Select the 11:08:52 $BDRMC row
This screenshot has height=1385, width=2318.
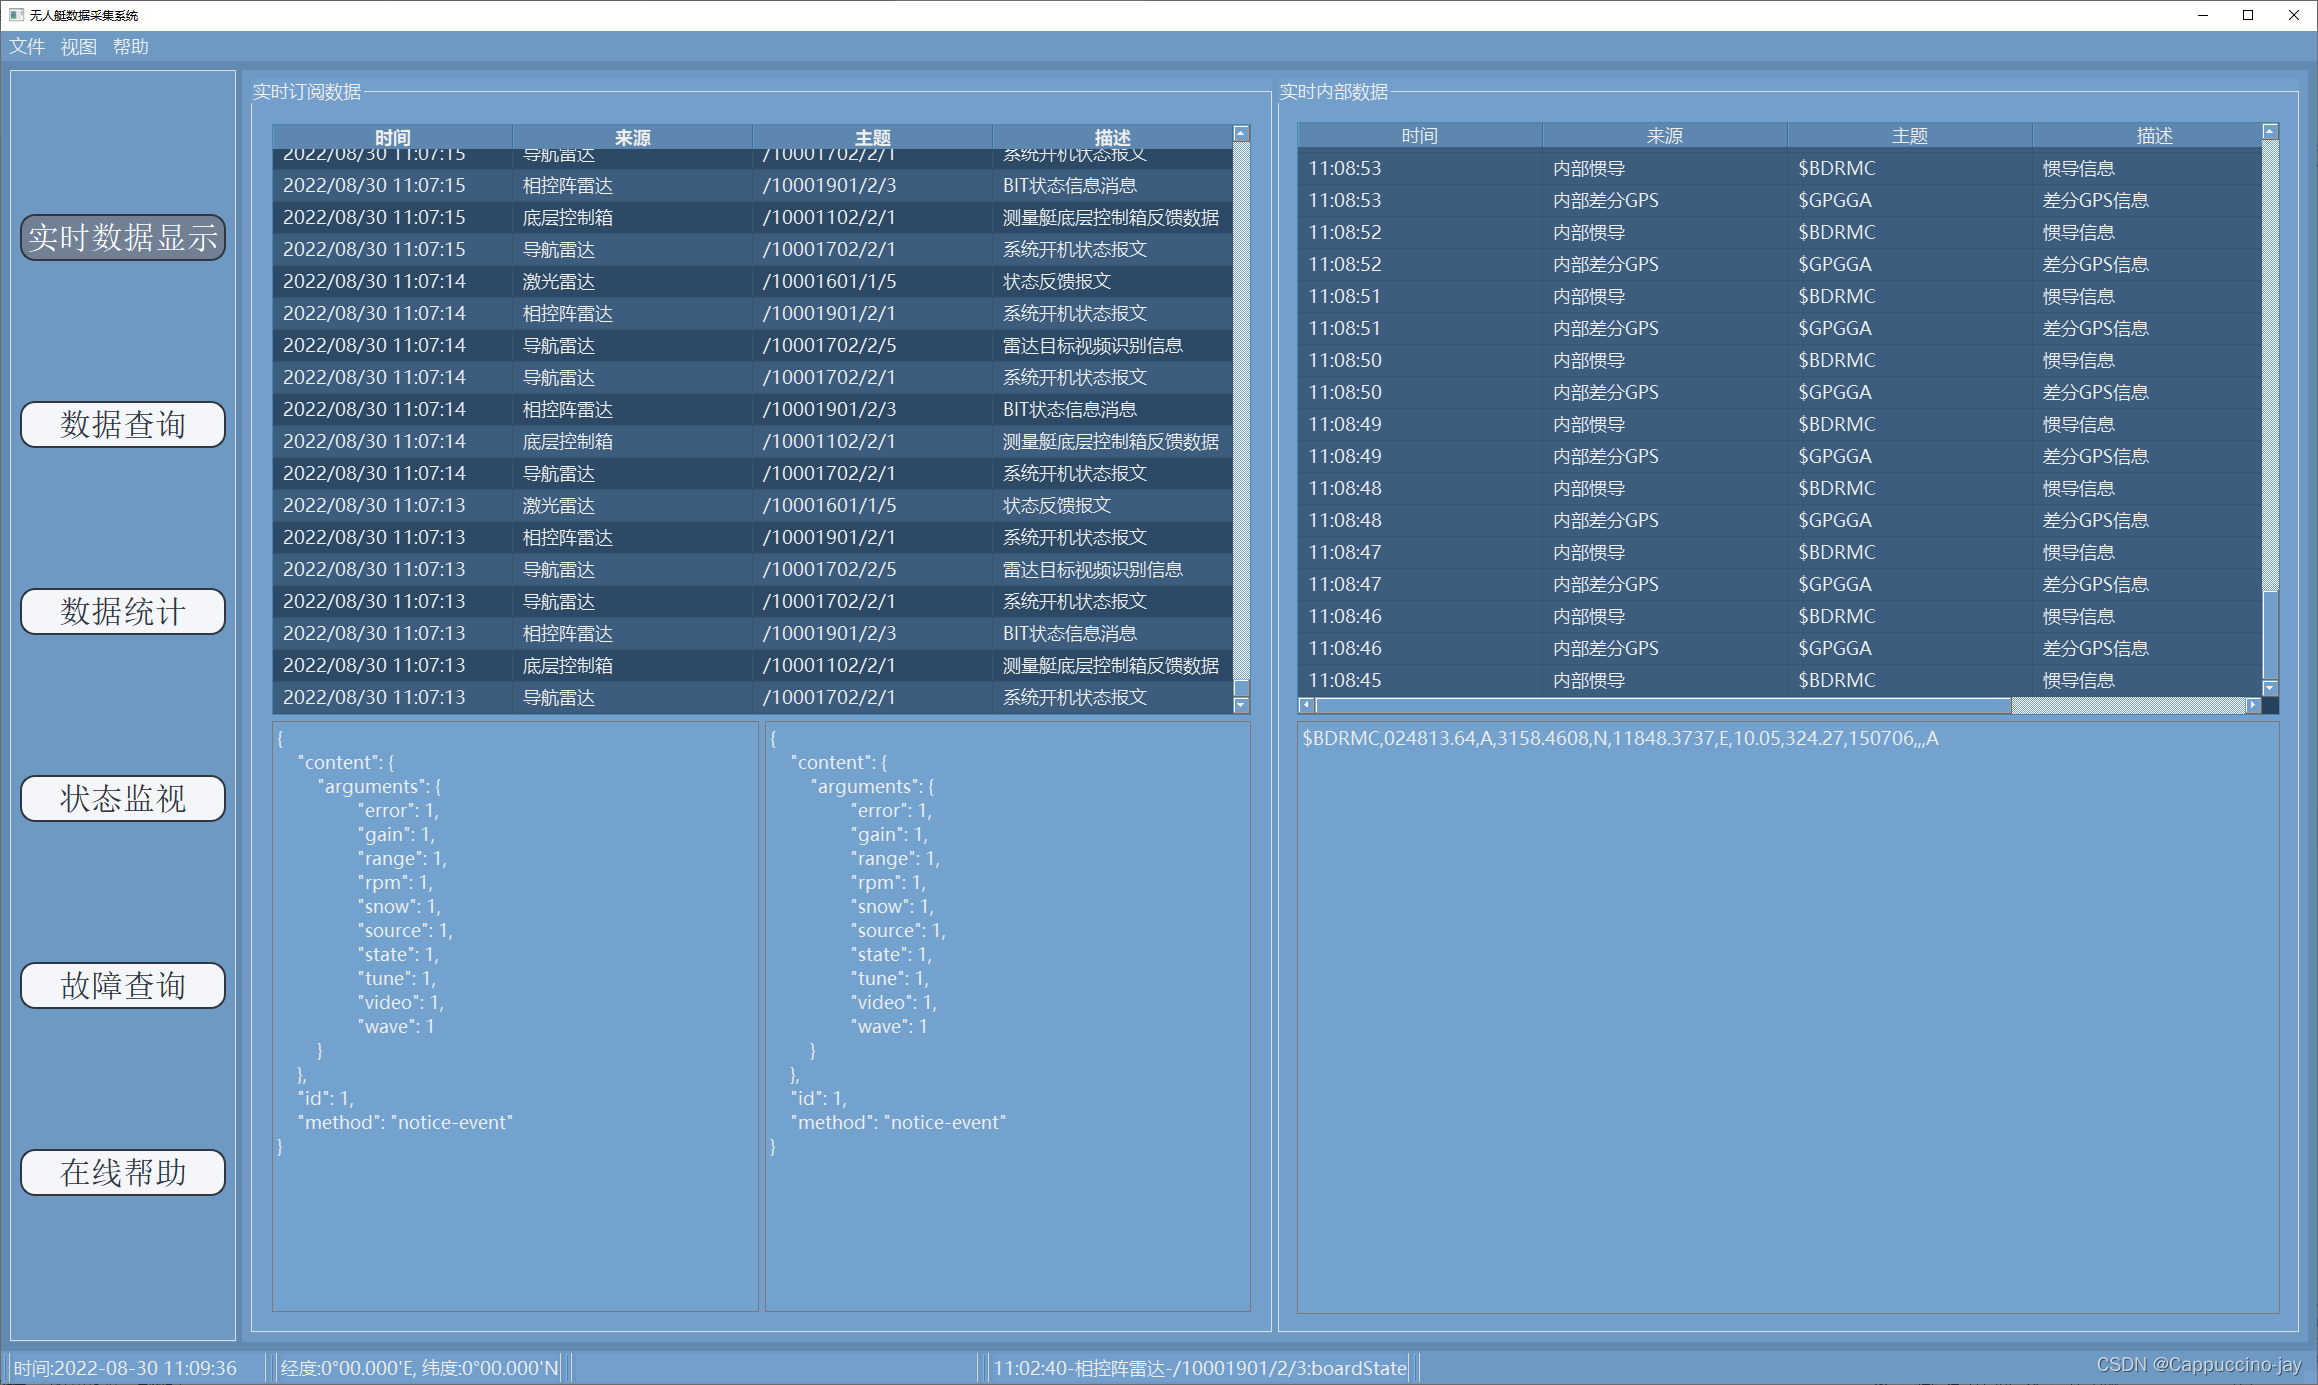point(1780,233)
